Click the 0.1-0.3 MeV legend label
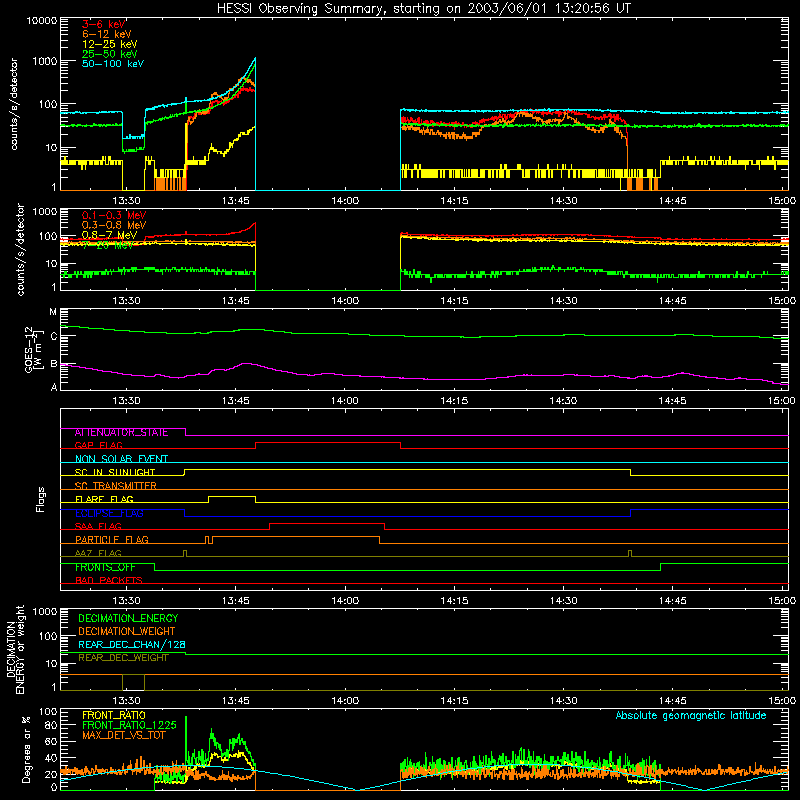Viewport: 800px width, 800px height. pos(114,215)
